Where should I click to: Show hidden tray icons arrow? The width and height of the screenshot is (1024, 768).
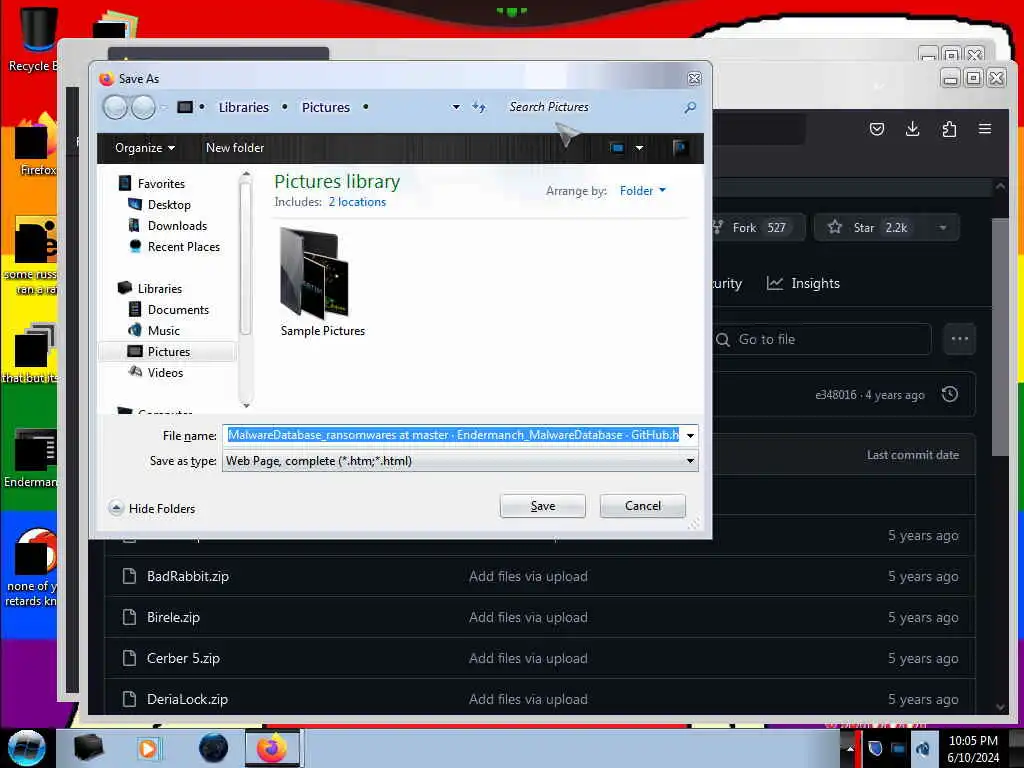pyautogui.click(x=849, y=749)
